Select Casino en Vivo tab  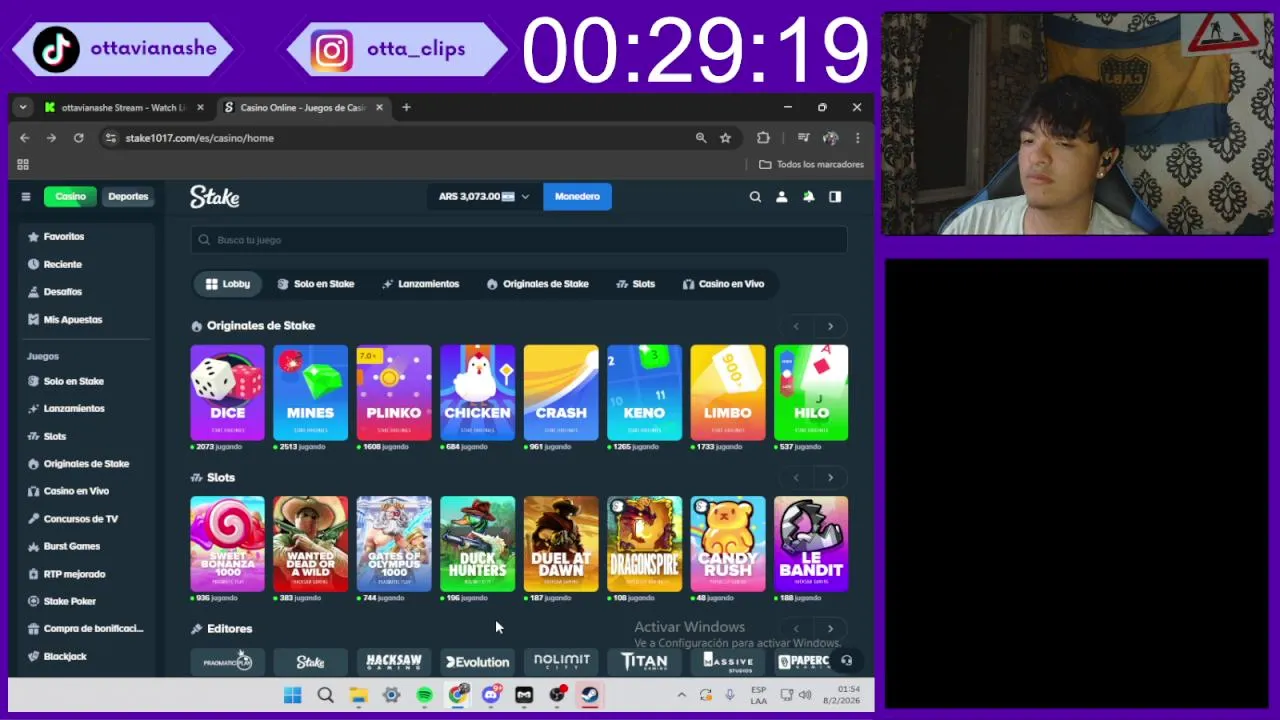pos(723,284)
